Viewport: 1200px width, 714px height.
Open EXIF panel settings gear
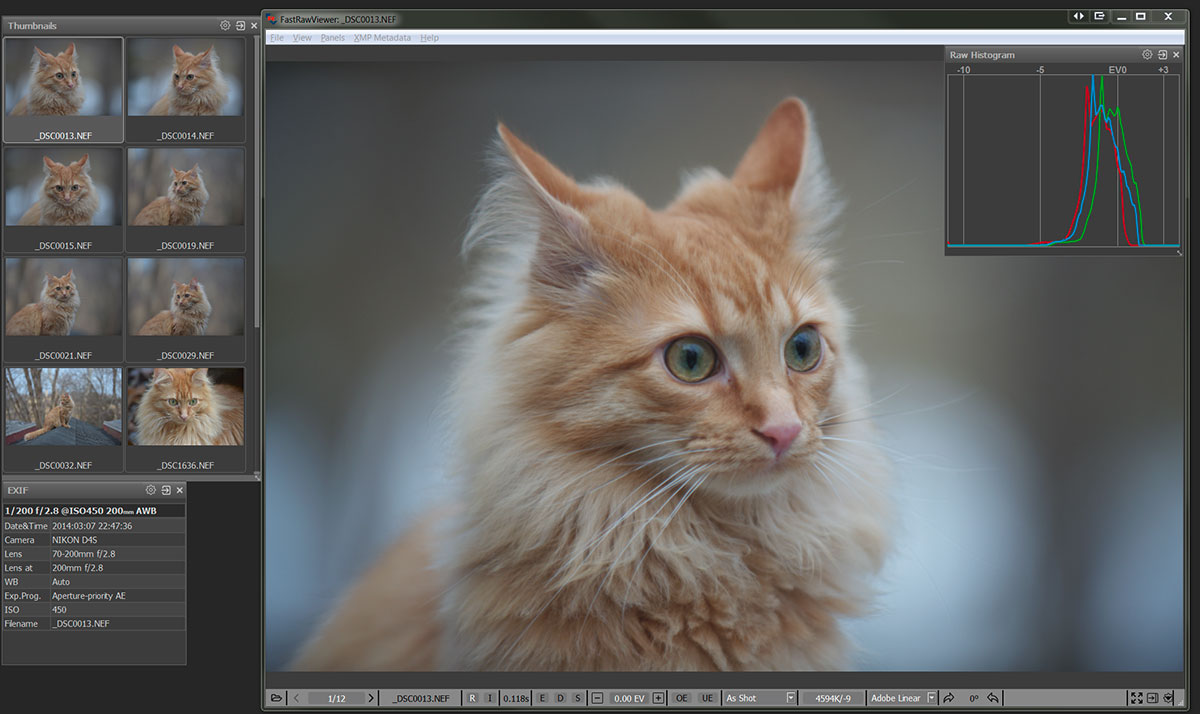[151, 490]
